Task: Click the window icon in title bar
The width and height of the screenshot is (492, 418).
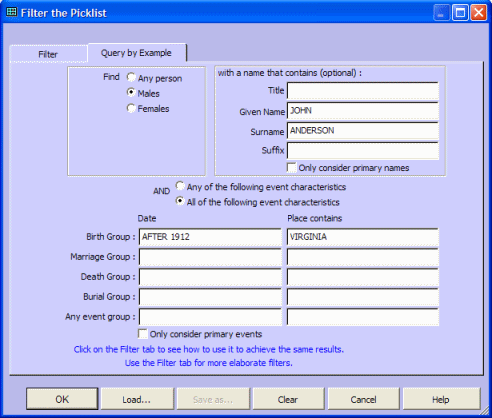Action: 11,12
